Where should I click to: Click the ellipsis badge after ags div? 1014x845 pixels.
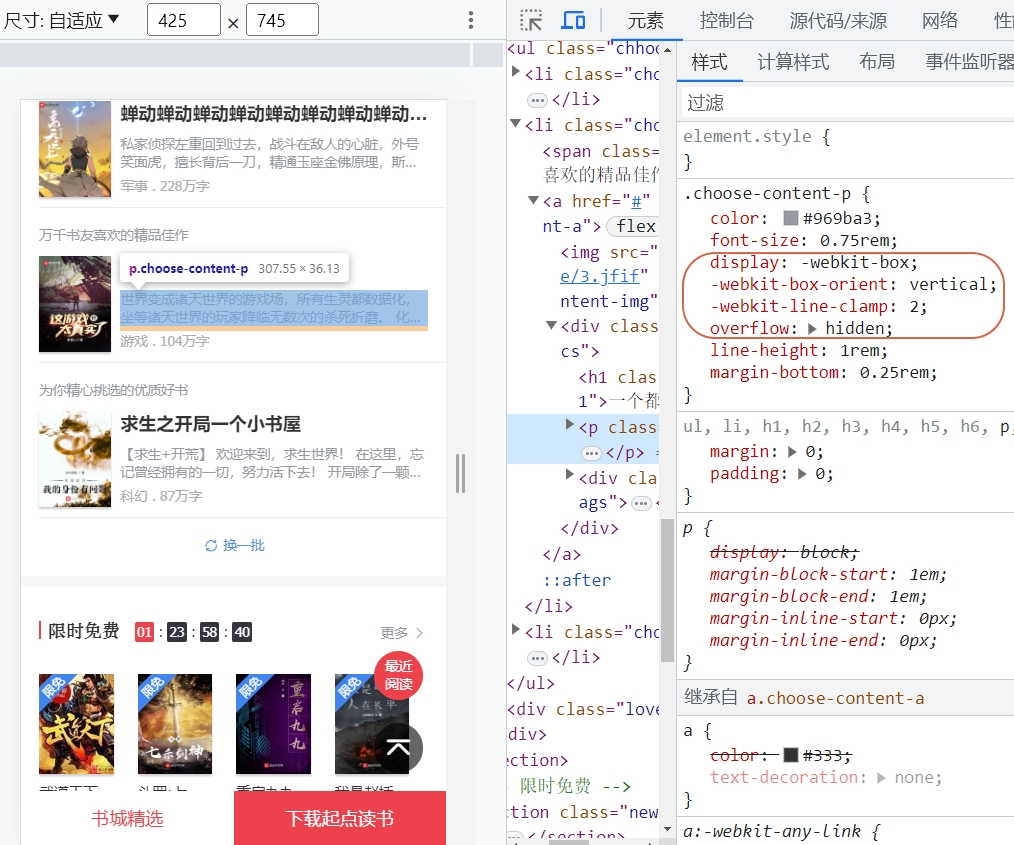pos(641,503)
